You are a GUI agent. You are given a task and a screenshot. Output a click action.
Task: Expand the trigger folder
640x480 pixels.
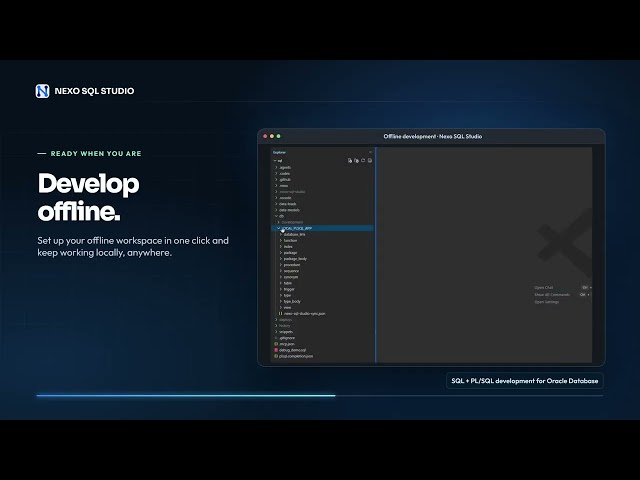(x=287, y=289)
